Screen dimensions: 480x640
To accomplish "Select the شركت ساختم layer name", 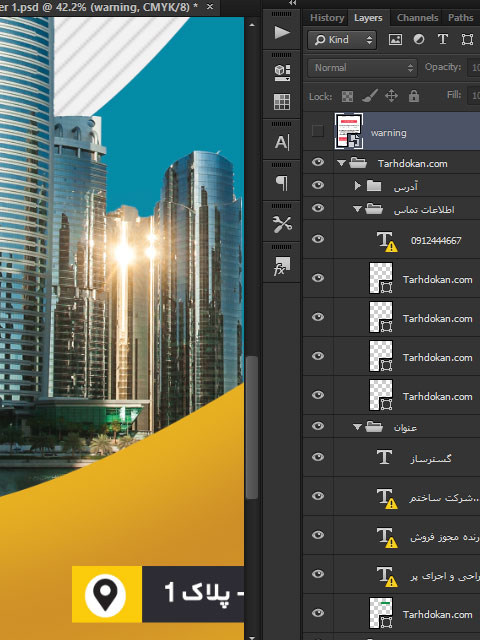I will (444, 498).
